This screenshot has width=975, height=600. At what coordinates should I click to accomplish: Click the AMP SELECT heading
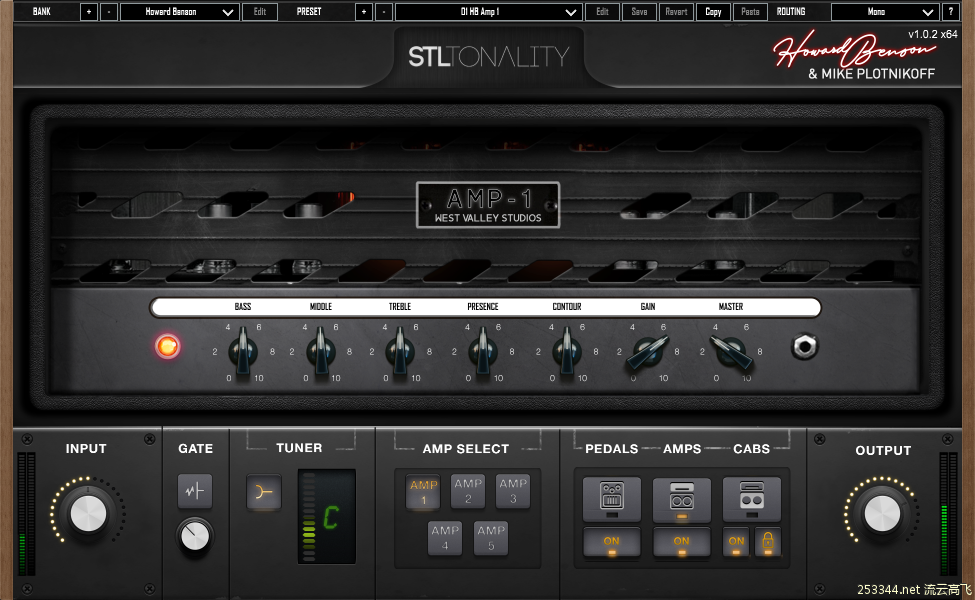pos(466,449)
